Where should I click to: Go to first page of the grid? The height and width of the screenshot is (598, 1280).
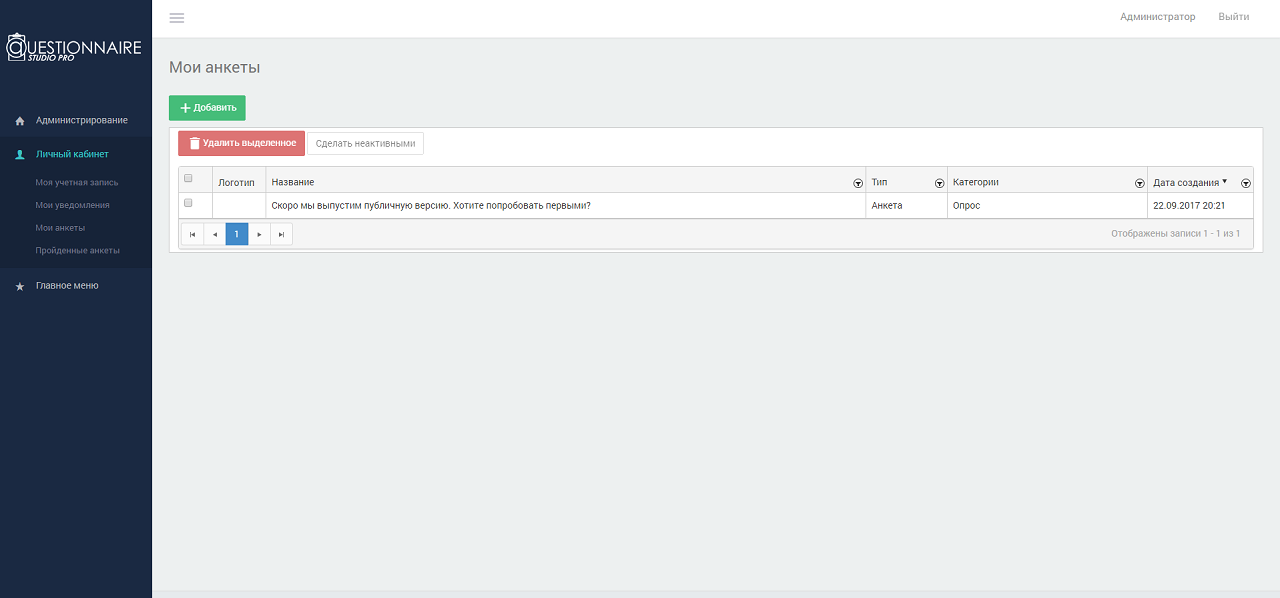[x=192, y=234]
